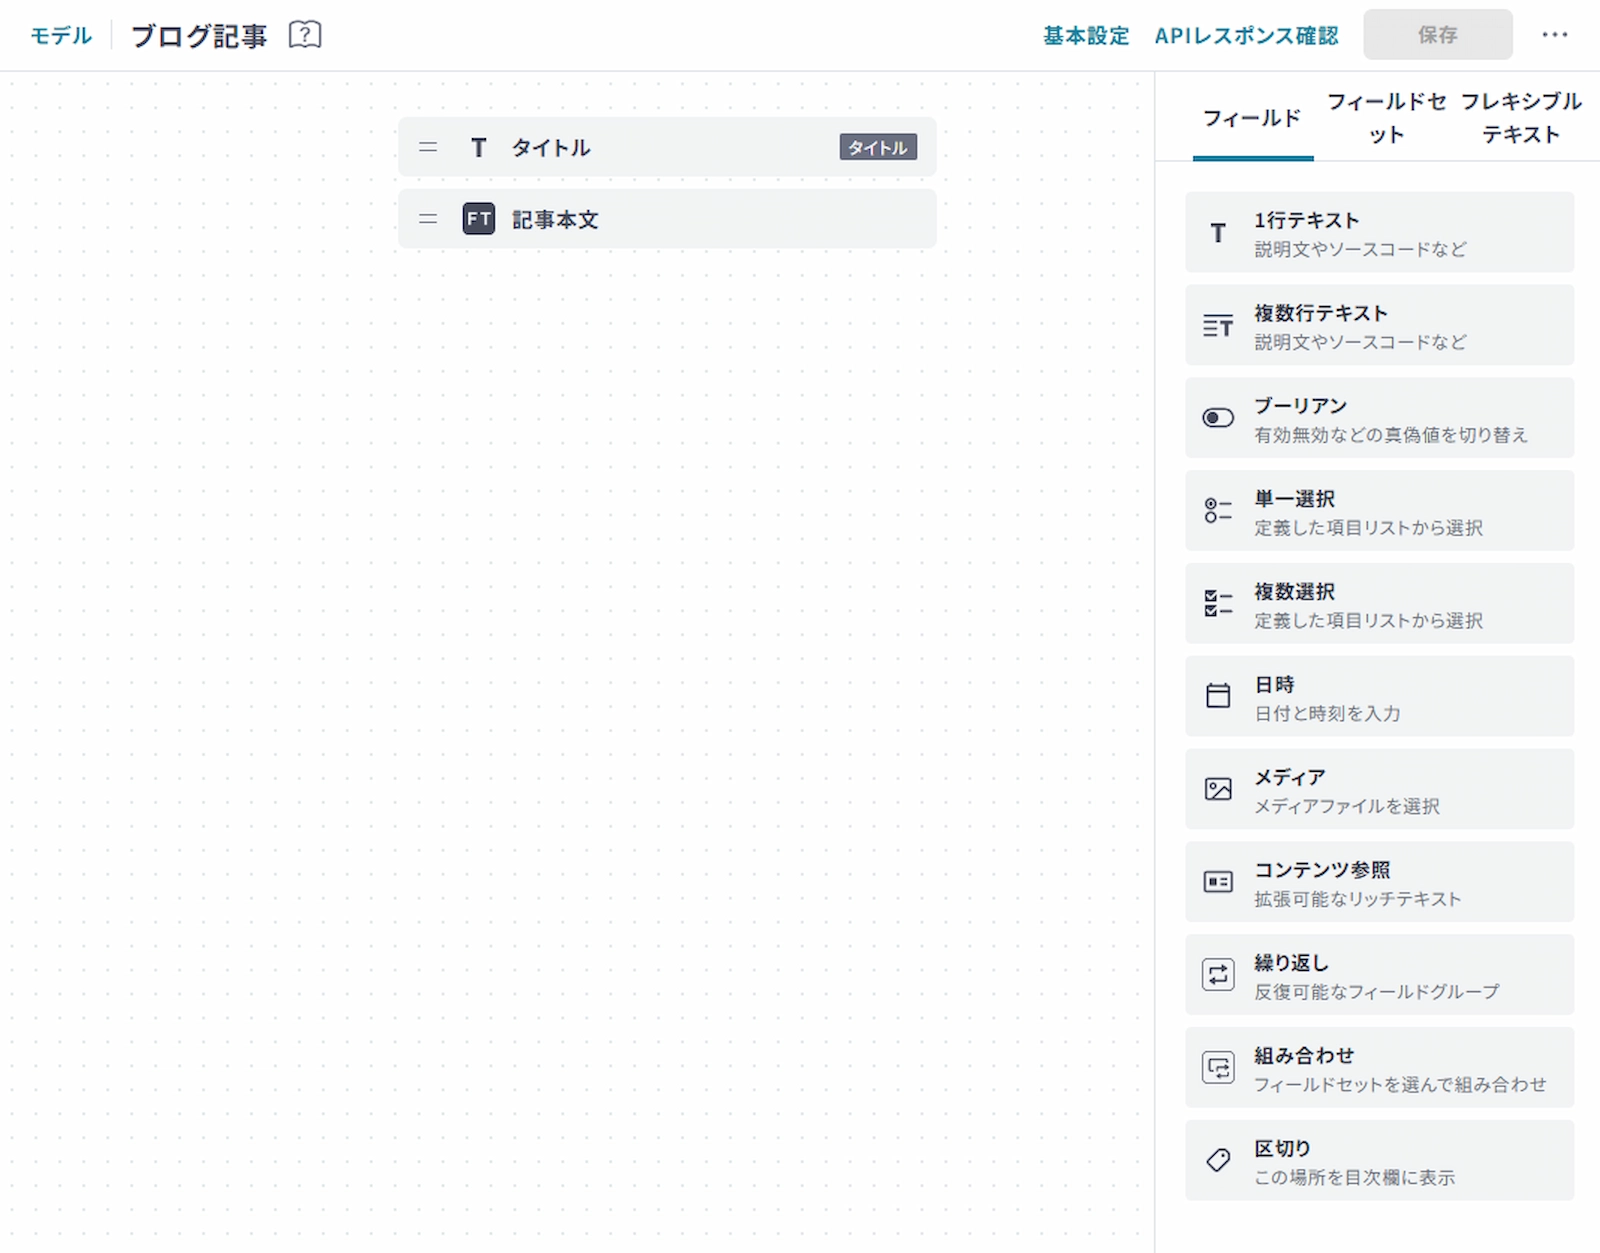Select the 複数行テキスト field icon
Image resolution: width=1600 pixels, height=1253 pixels.
(1217, 326)
